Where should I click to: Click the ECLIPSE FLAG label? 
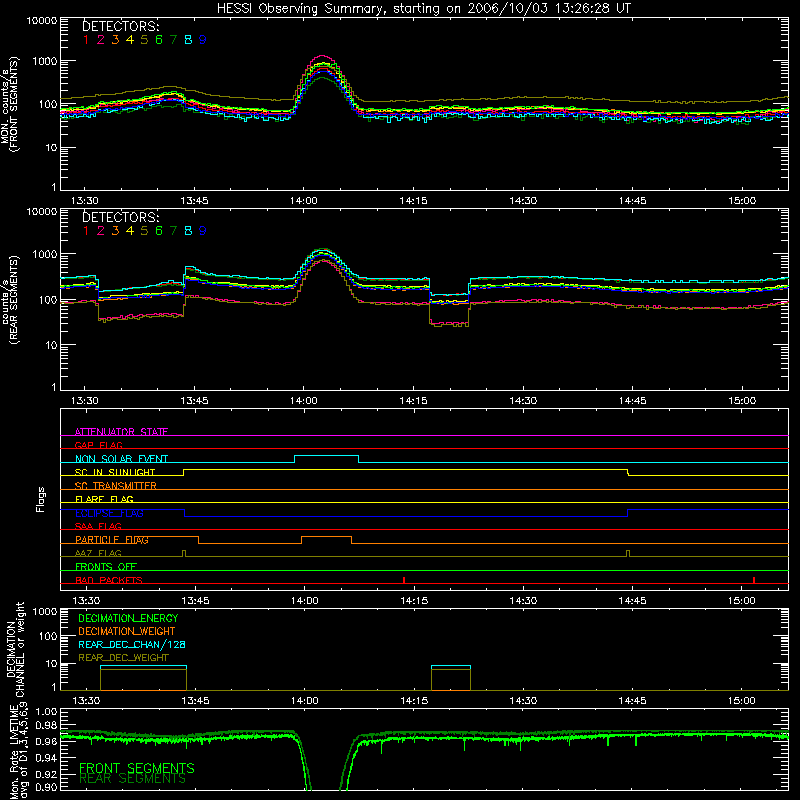click(109, 513)
